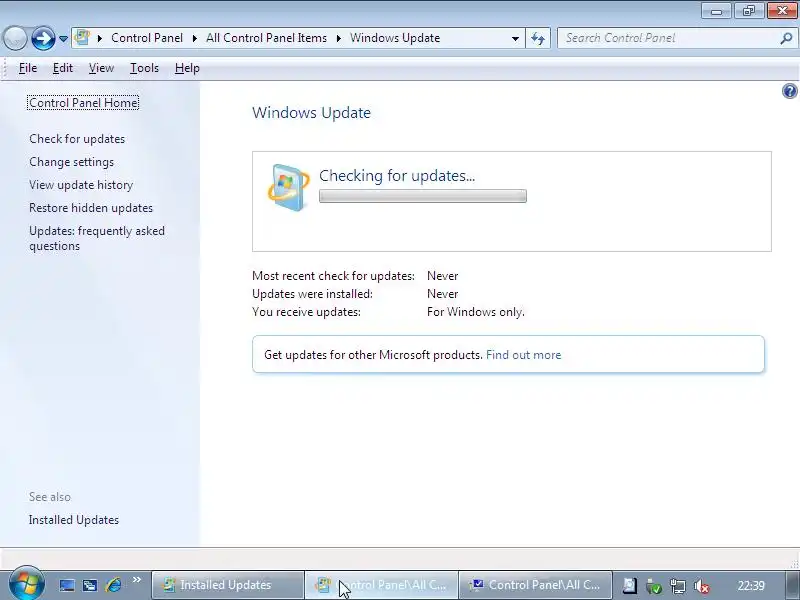The height and width of the screenshot is (600, 800).
Task: Open the Help menu
Action: 187,68
